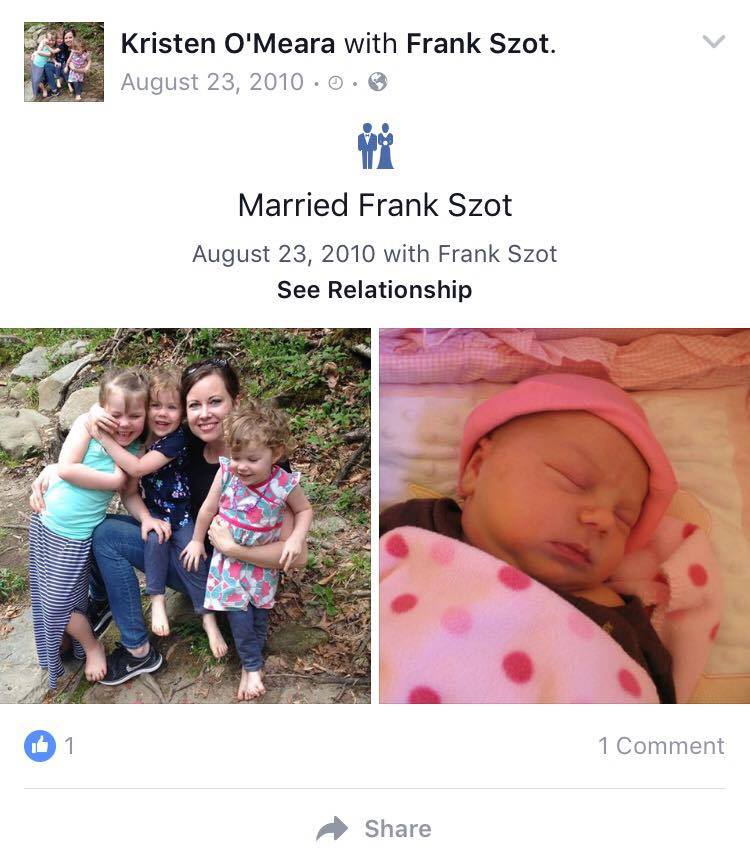This screenshot has height=863, width=750.
Task: Open the profile picture thumbnail
Action: [64, 62]
